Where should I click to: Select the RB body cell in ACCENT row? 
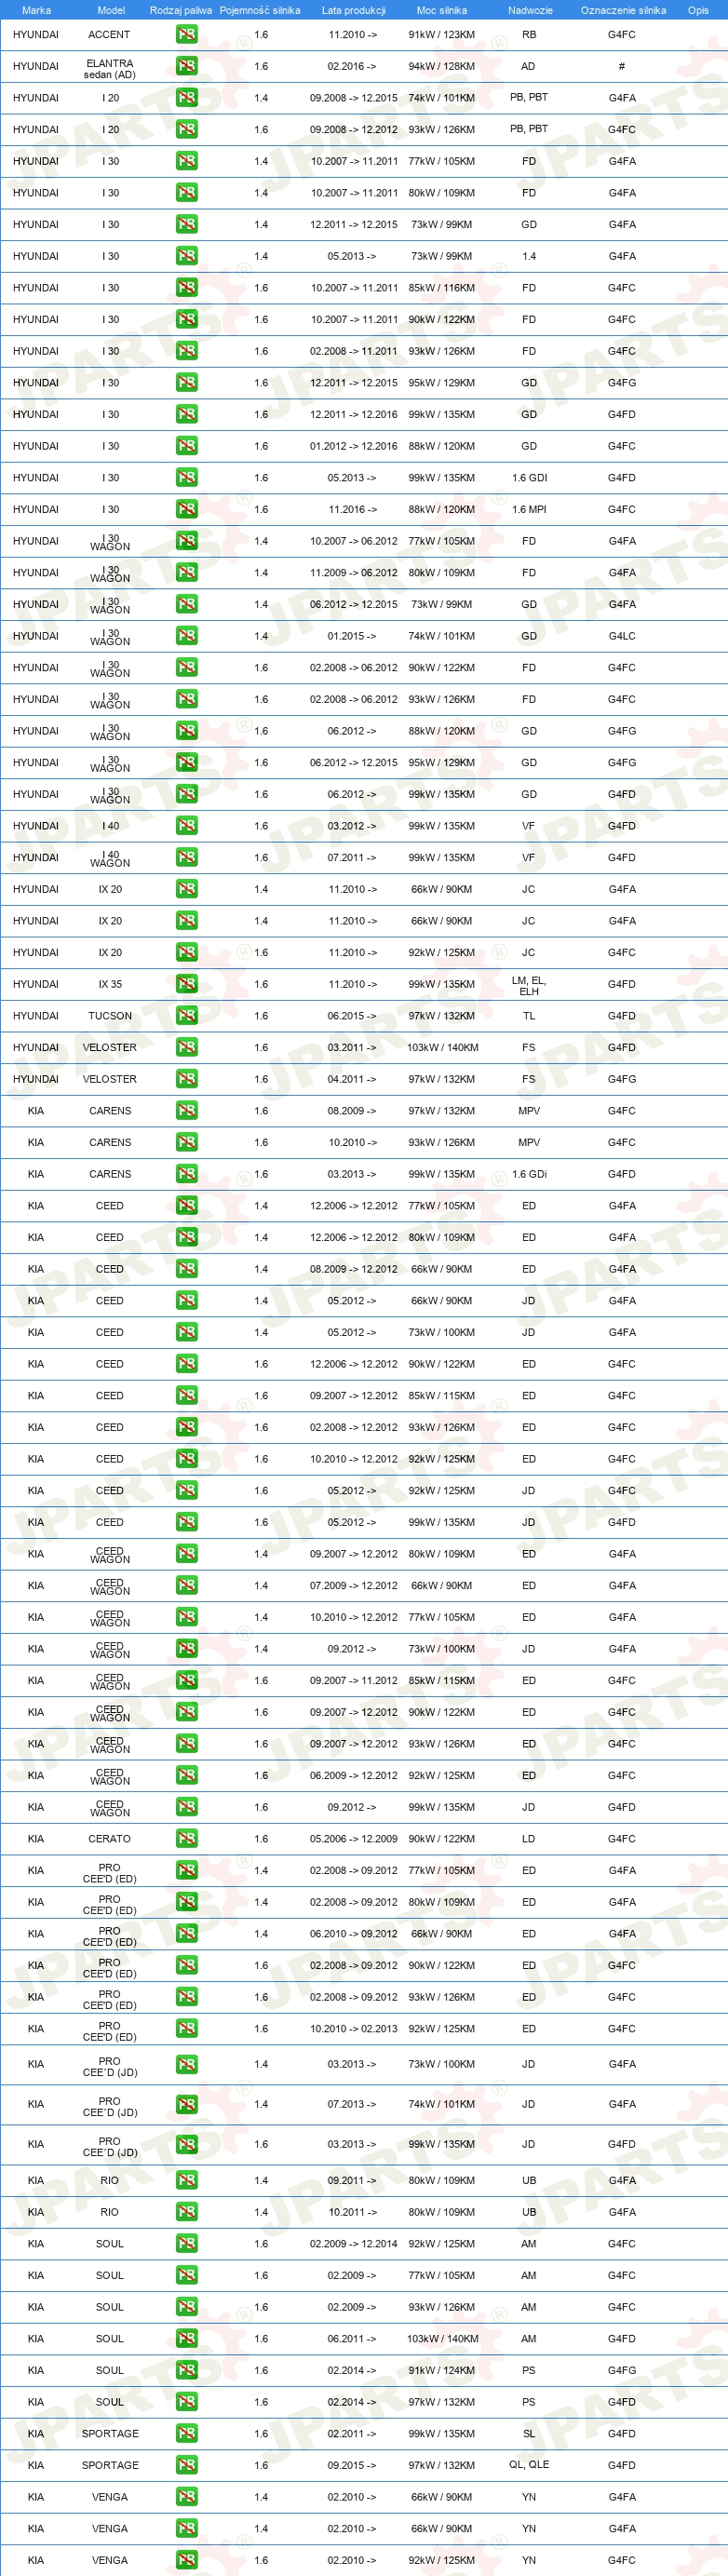click(x=529, y=34)
